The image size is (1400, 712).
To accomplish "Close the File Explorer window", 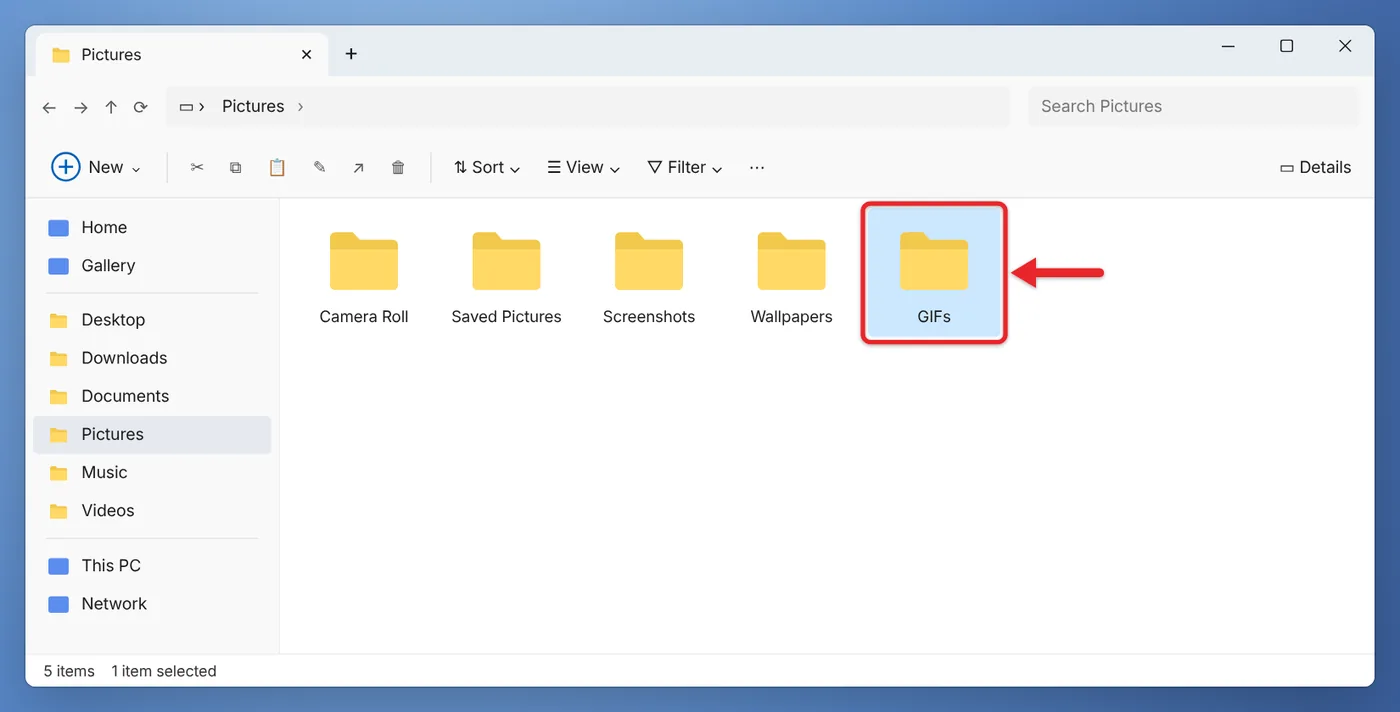I will pyautogui.click(x=1345, y=46).
